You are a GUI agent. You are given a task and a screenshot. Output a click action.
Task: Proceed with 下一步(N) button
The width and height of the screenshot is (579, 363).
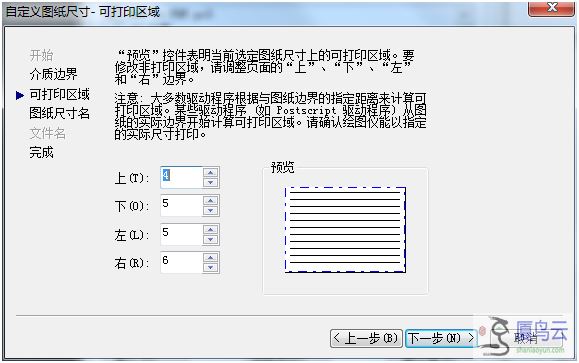point(441,338)
